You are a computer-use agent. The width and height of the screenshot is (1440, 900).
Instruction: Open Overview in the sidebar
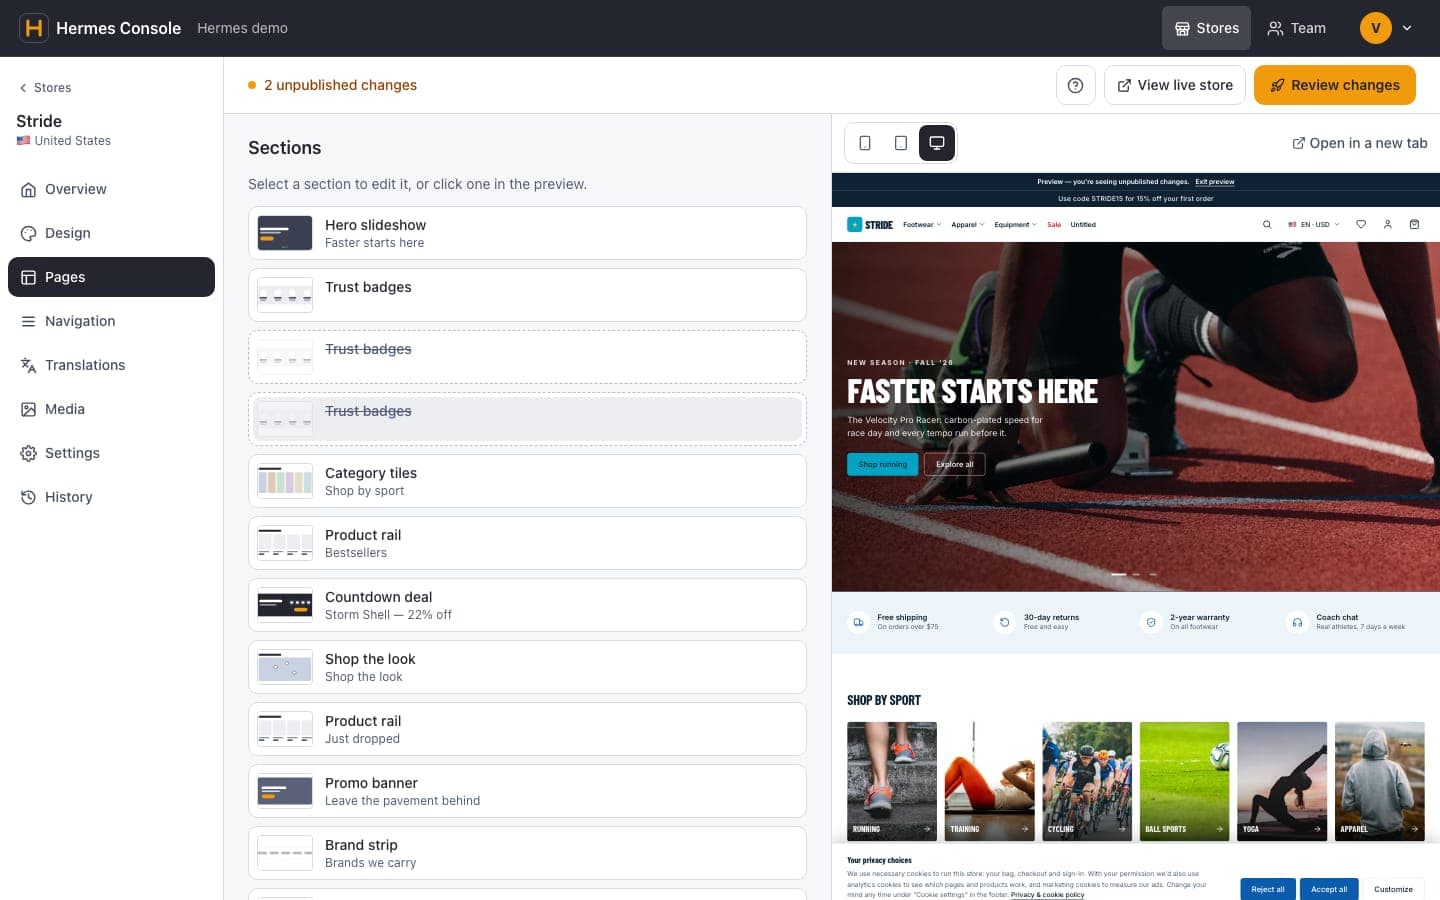click(111, 189)
